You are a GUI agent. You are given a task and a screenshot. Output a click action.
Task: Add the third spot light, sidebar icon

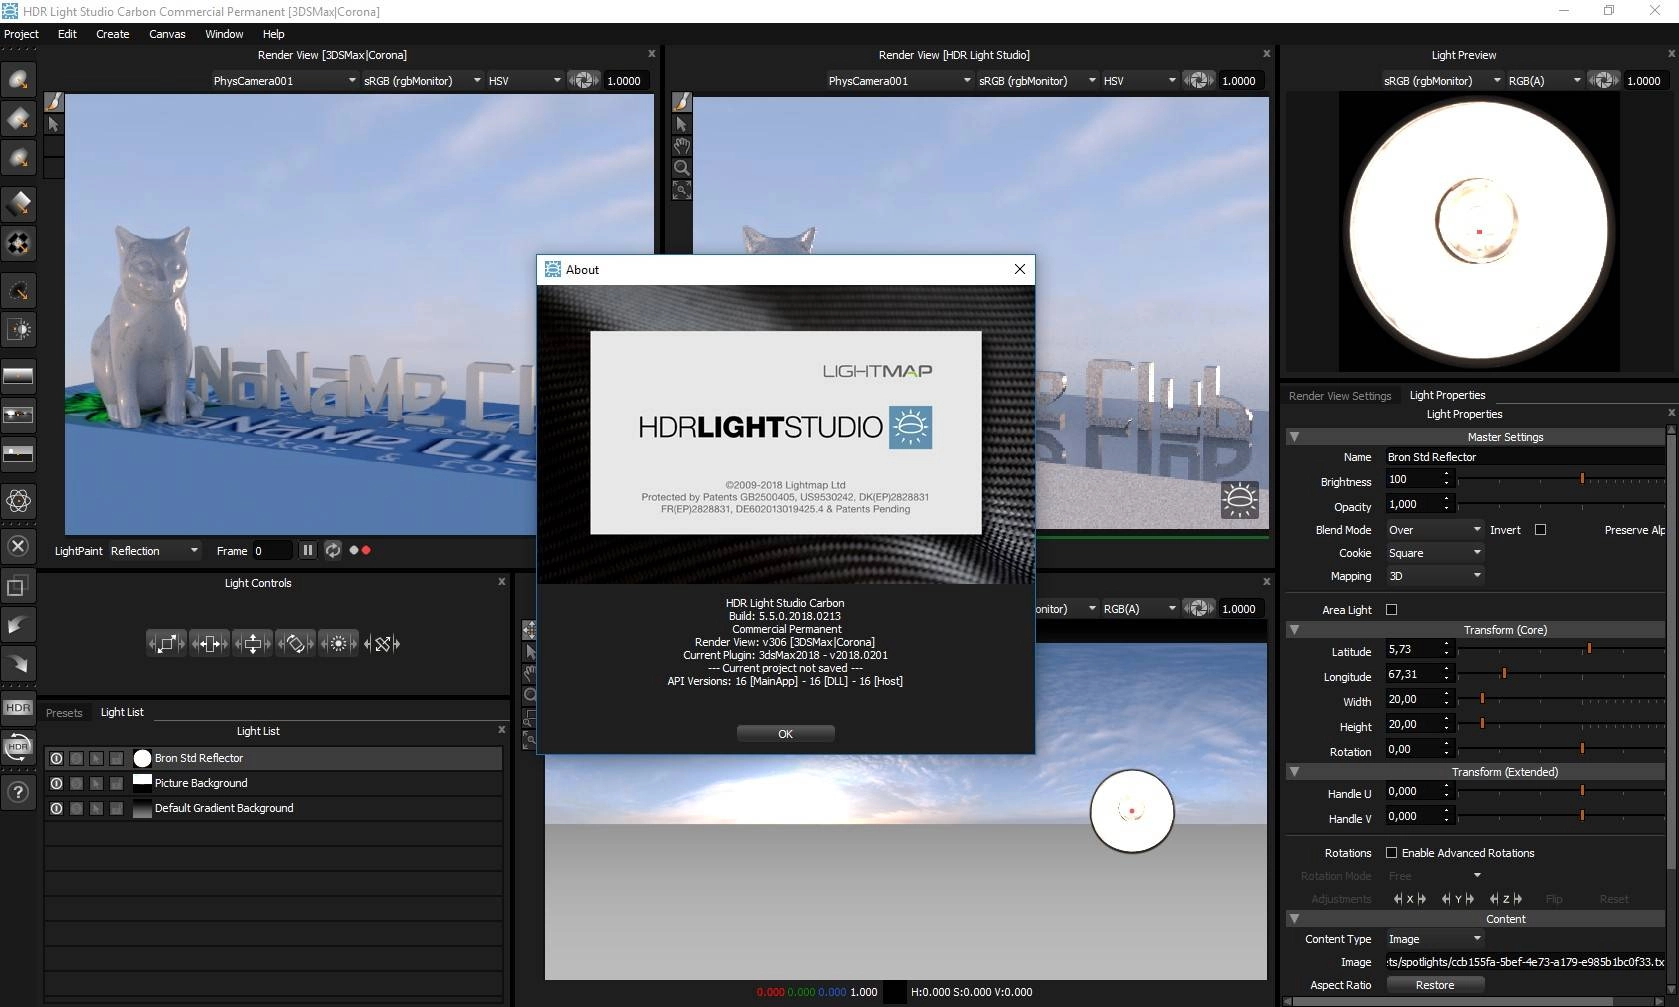click(18, 158)
